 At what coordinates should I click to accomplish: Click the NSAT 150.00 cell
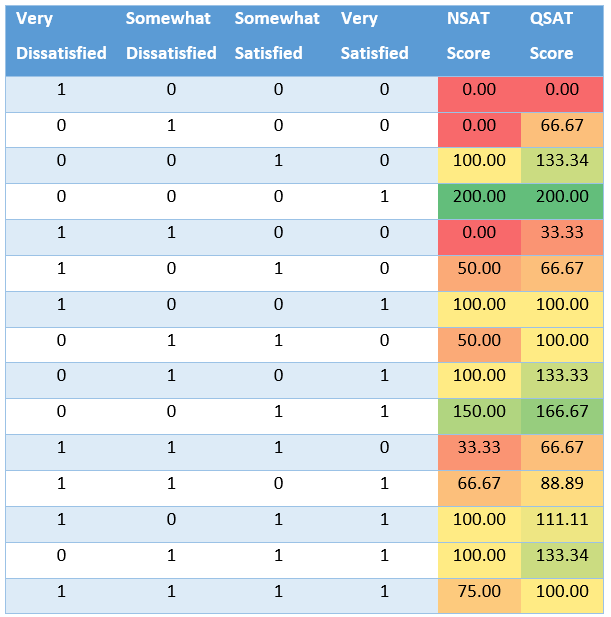click(479, 412)
